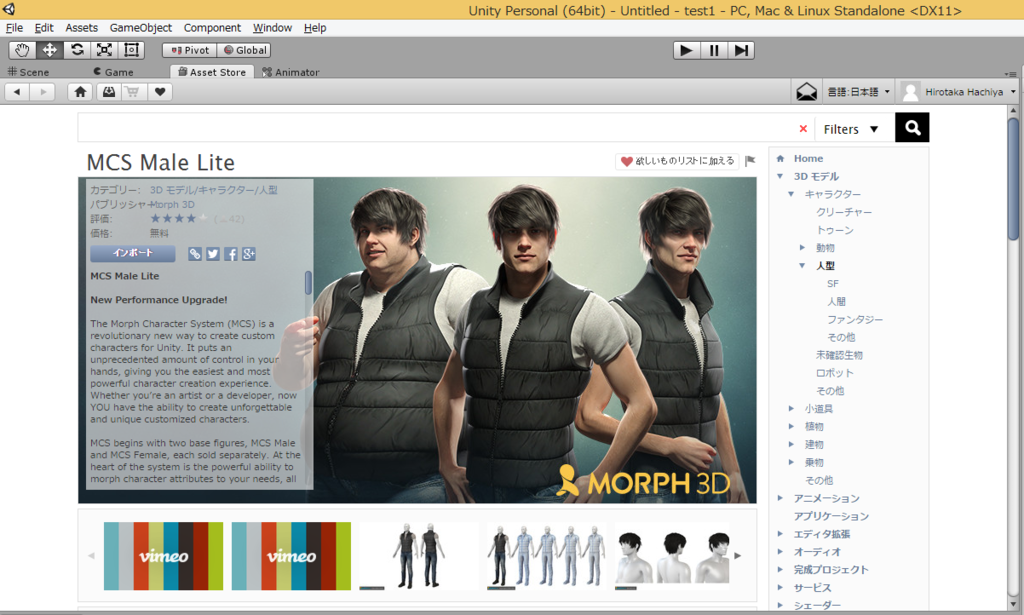Click the search text field

pyautogui.click(x=436, y=128)
